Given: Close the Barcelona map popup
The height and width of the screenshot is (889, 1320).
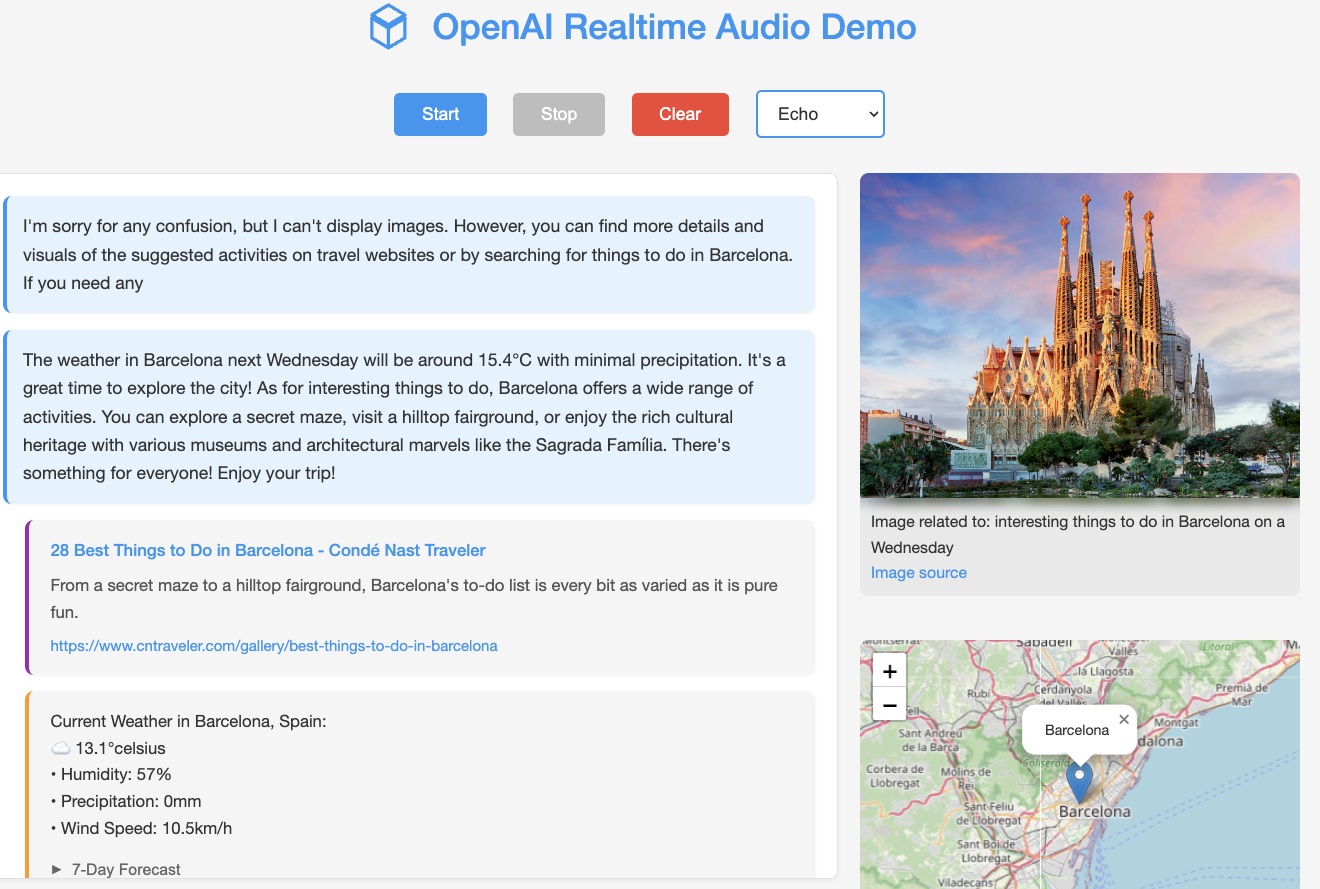Looking at the screenshot, I should coord(1124,718).
